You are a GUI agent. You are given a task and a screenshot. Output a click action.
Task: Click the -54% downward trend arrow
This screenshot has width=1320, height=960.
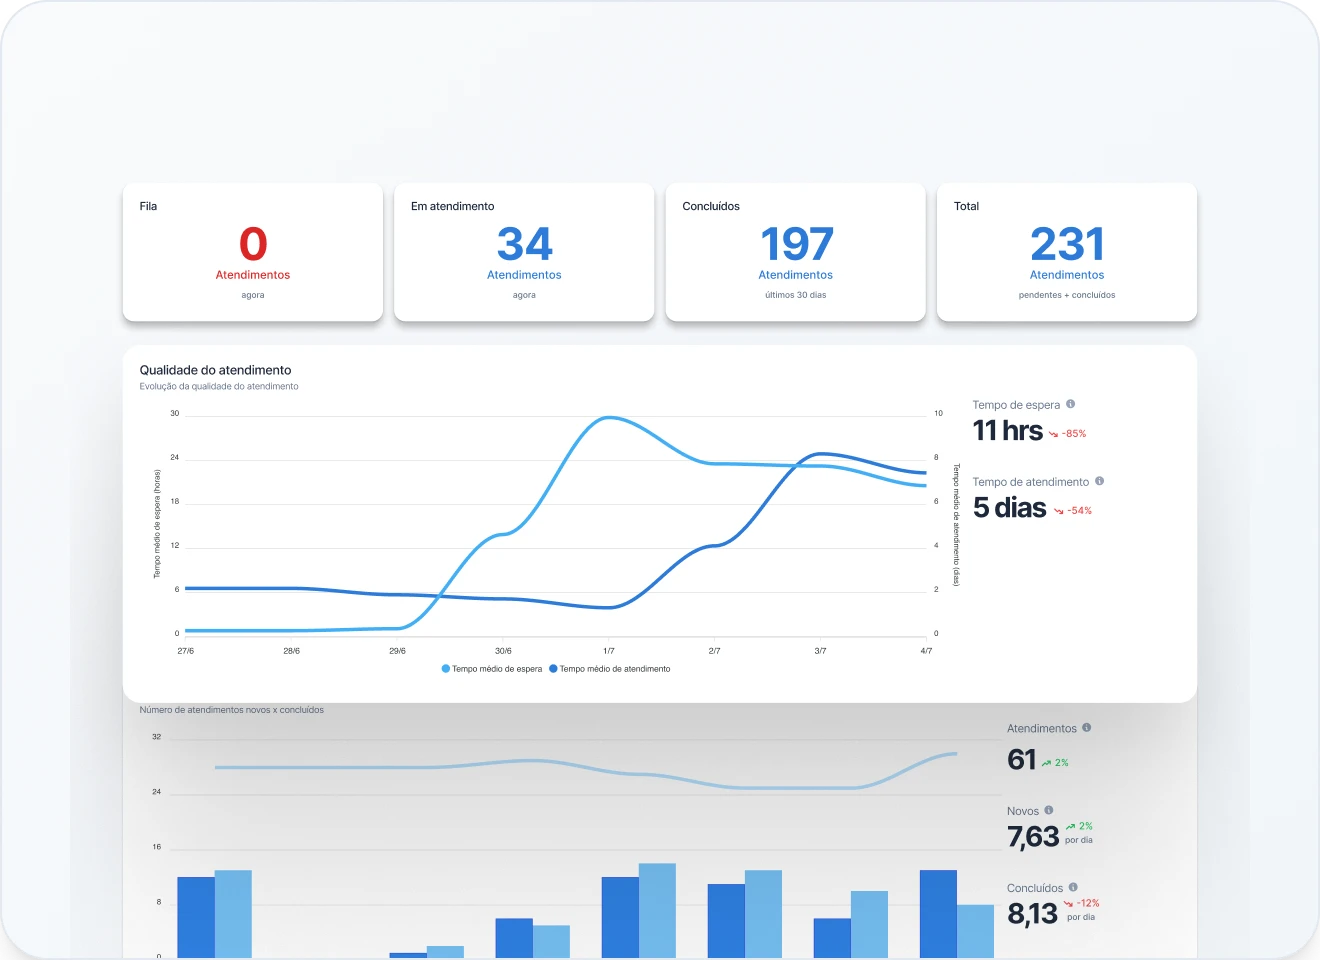pyautogui.click(x=1059, y=511)
